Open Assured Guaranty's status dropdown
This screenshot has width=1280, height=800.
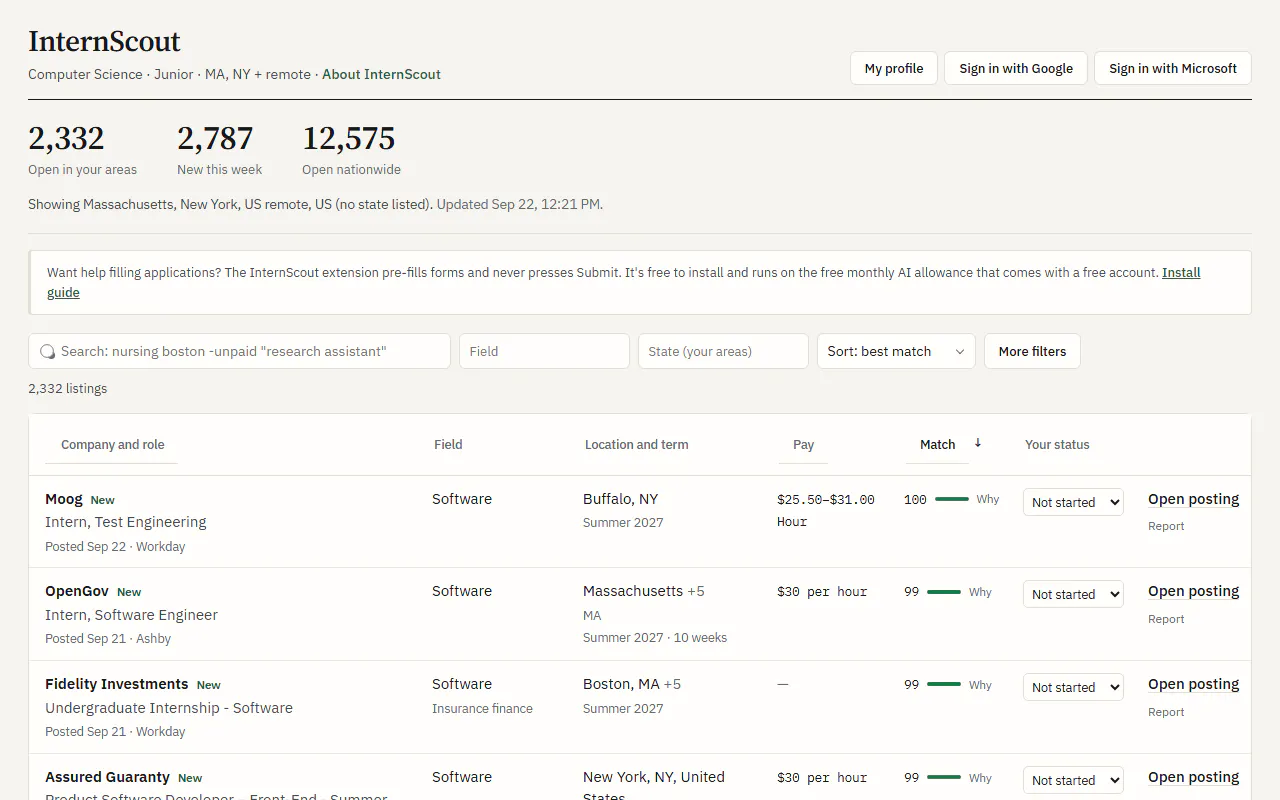(x=1073, y=780)
